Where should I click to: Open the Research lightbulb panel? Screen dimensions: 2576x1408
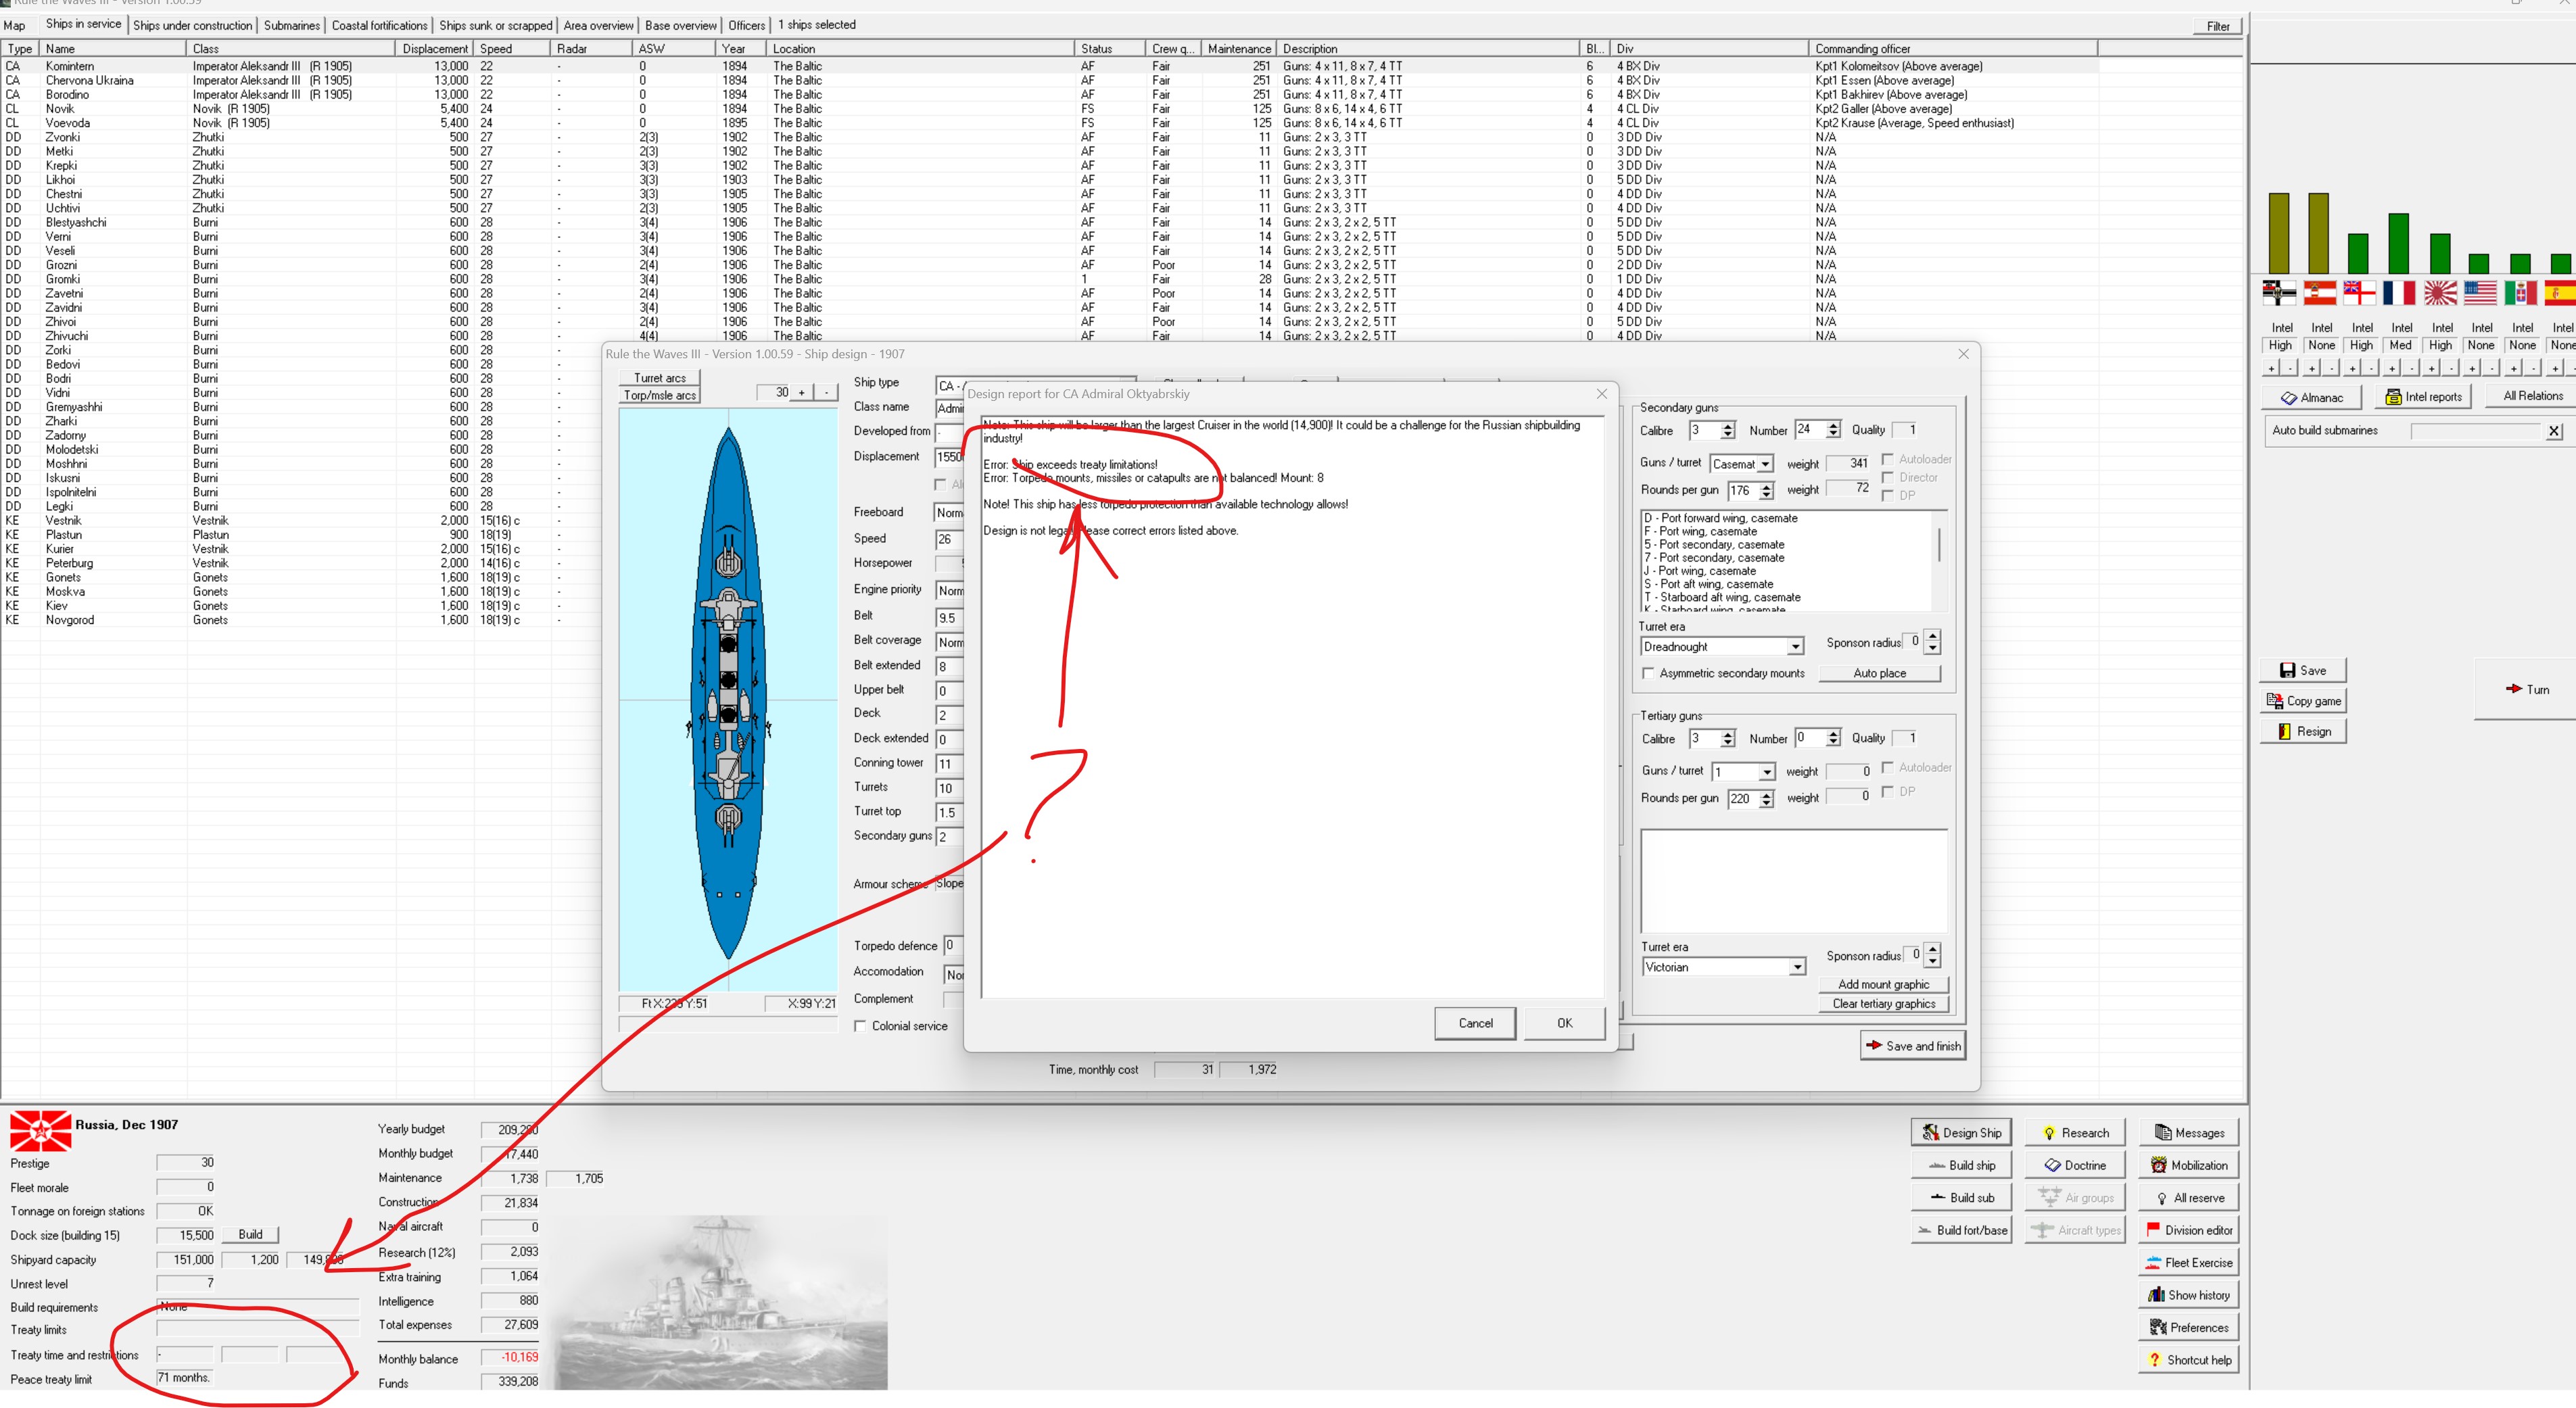pyautogui.click(x=2075, y=1132)
